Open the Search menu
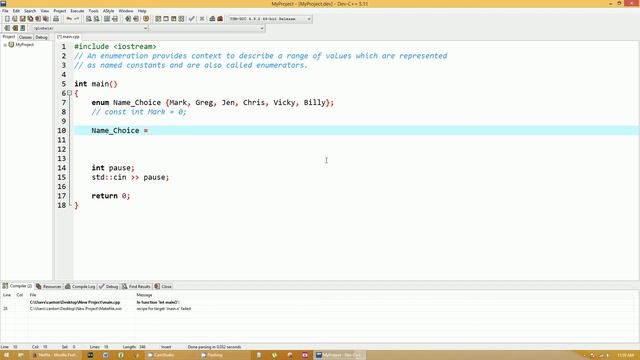 (30, 11)
